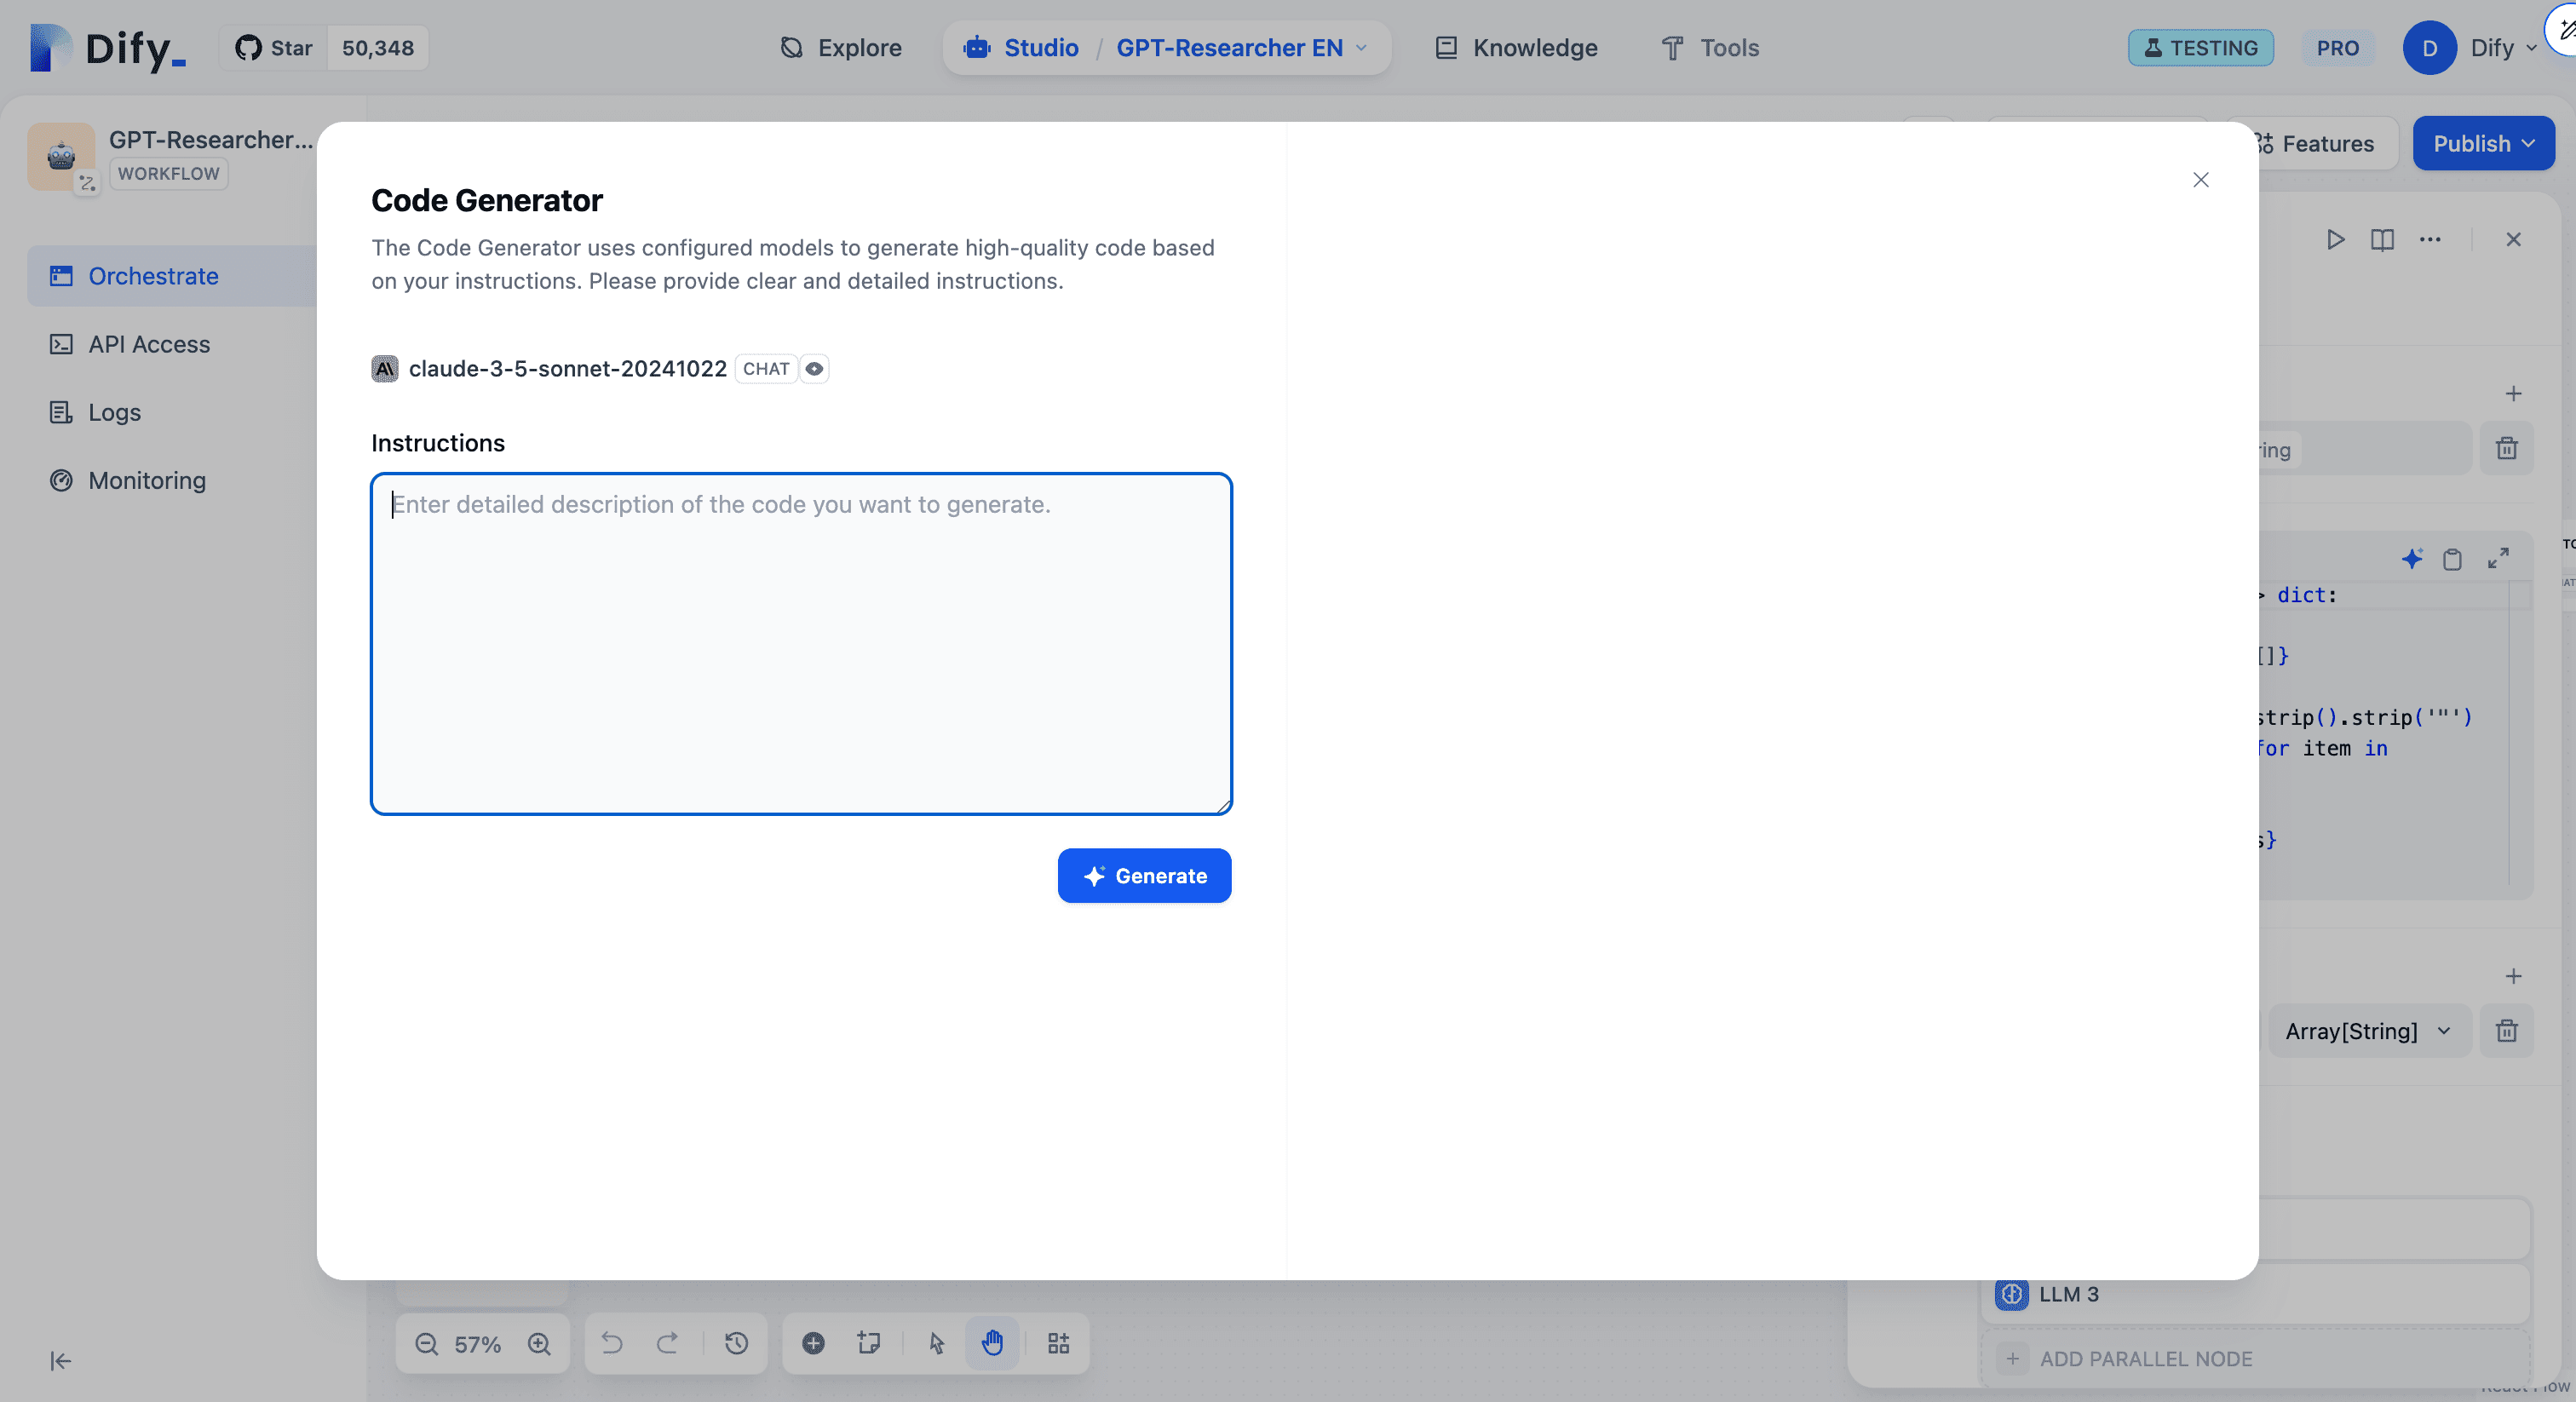Zoom out the canvas

427,1344
